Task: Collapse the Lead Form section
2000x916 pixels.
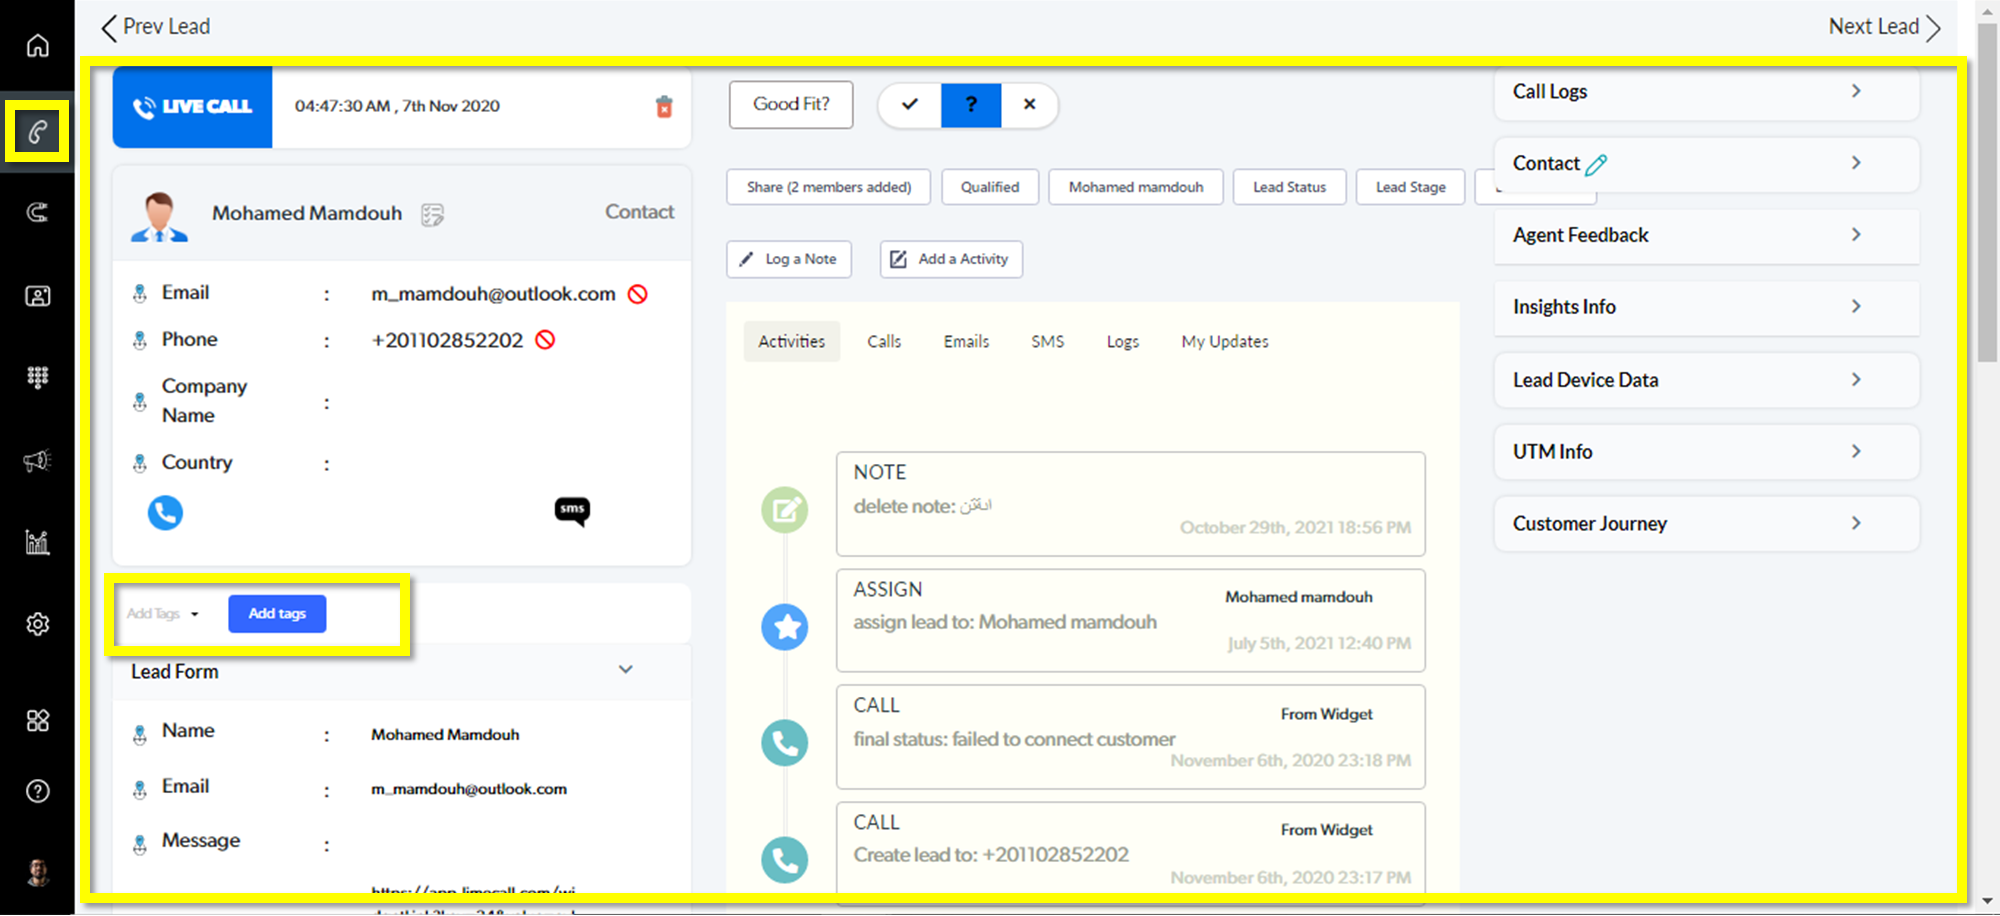Action: pyautogui.click(x=625, y=670)
